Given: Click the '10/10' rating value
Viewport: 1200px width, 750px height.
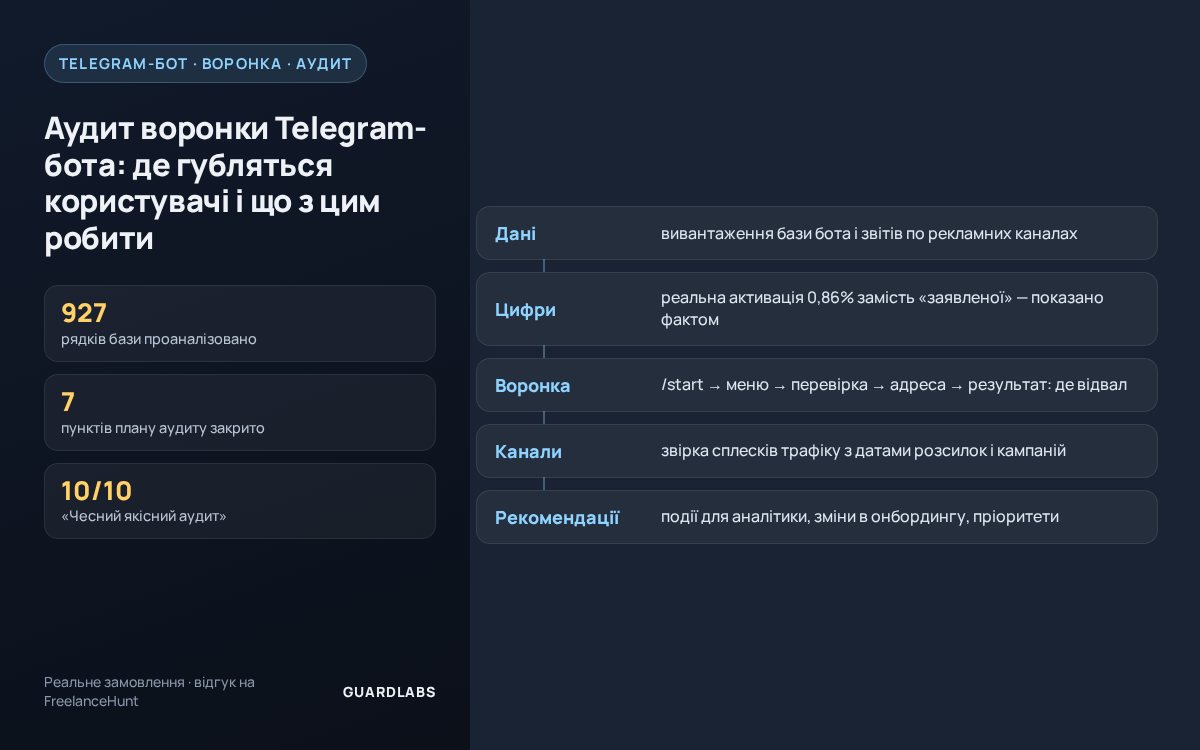Looking at the screenshot, I should click(x=97, y=491).
